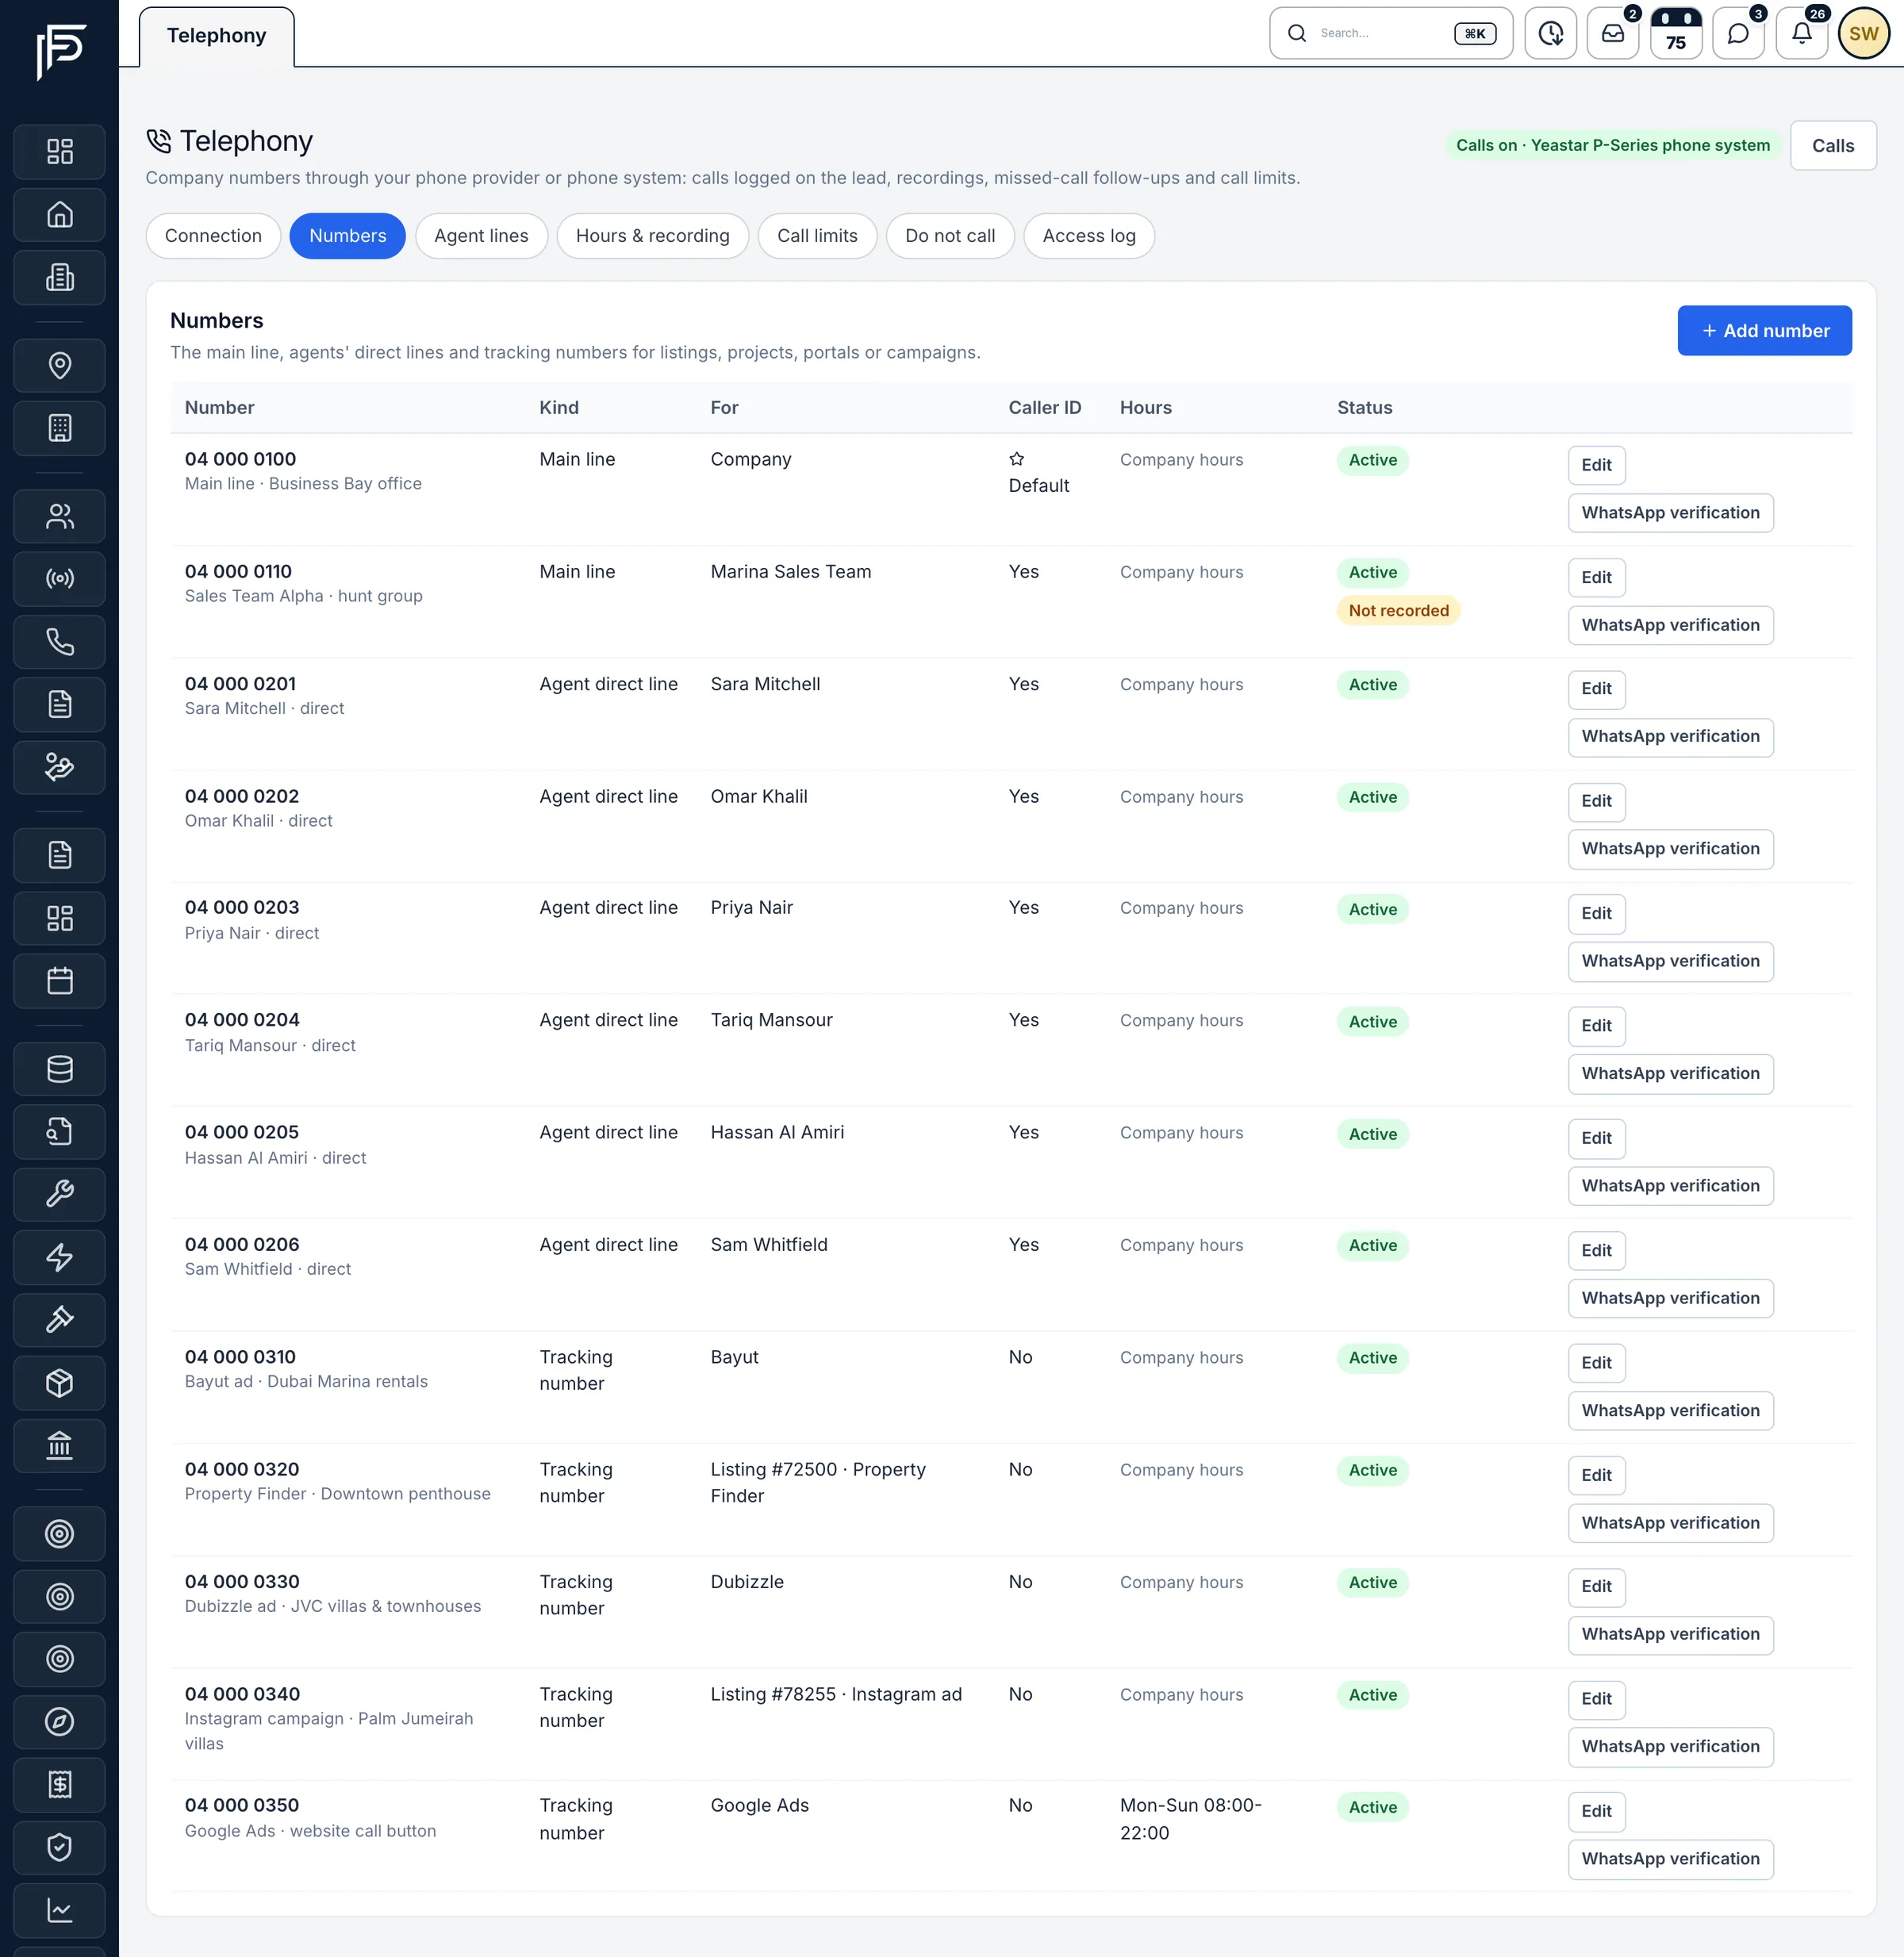This screenshot has height=1957, width=1904.
Task: Click the inbox tray icon in header
Action: (x=1613, y=34)
